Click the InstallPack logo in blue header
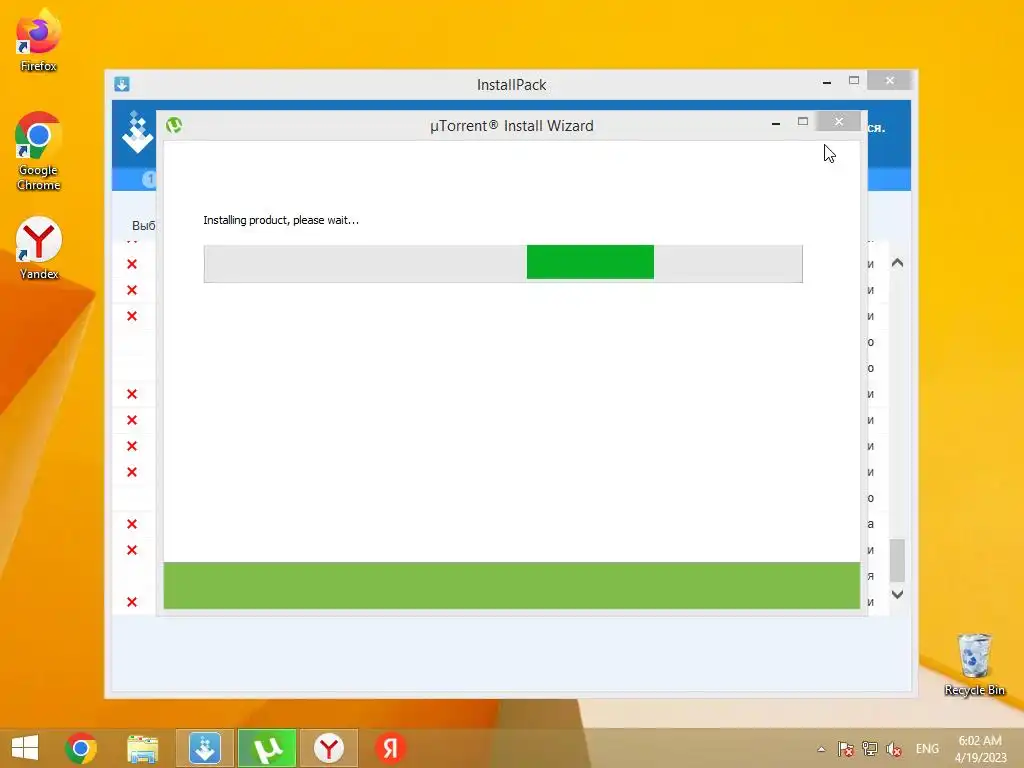The width and height of the screenshot is (1024, 768). 137,133
